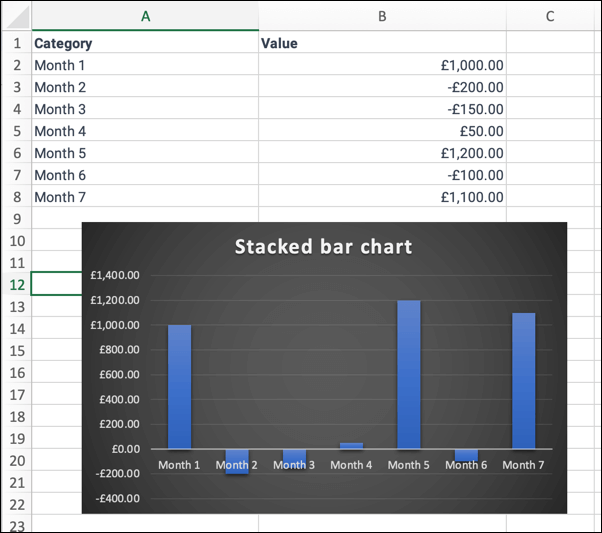Click the Month 6 axis label
The width and height of the screenshot is (602, 533).
click(466, 465)
